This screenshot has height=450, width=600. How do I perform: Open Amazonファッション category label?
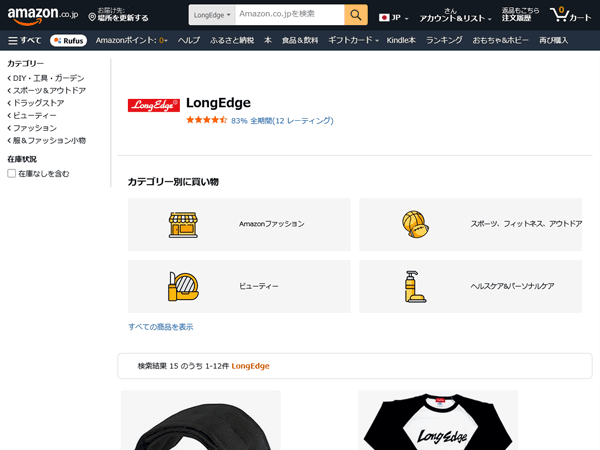pos(272,224)
